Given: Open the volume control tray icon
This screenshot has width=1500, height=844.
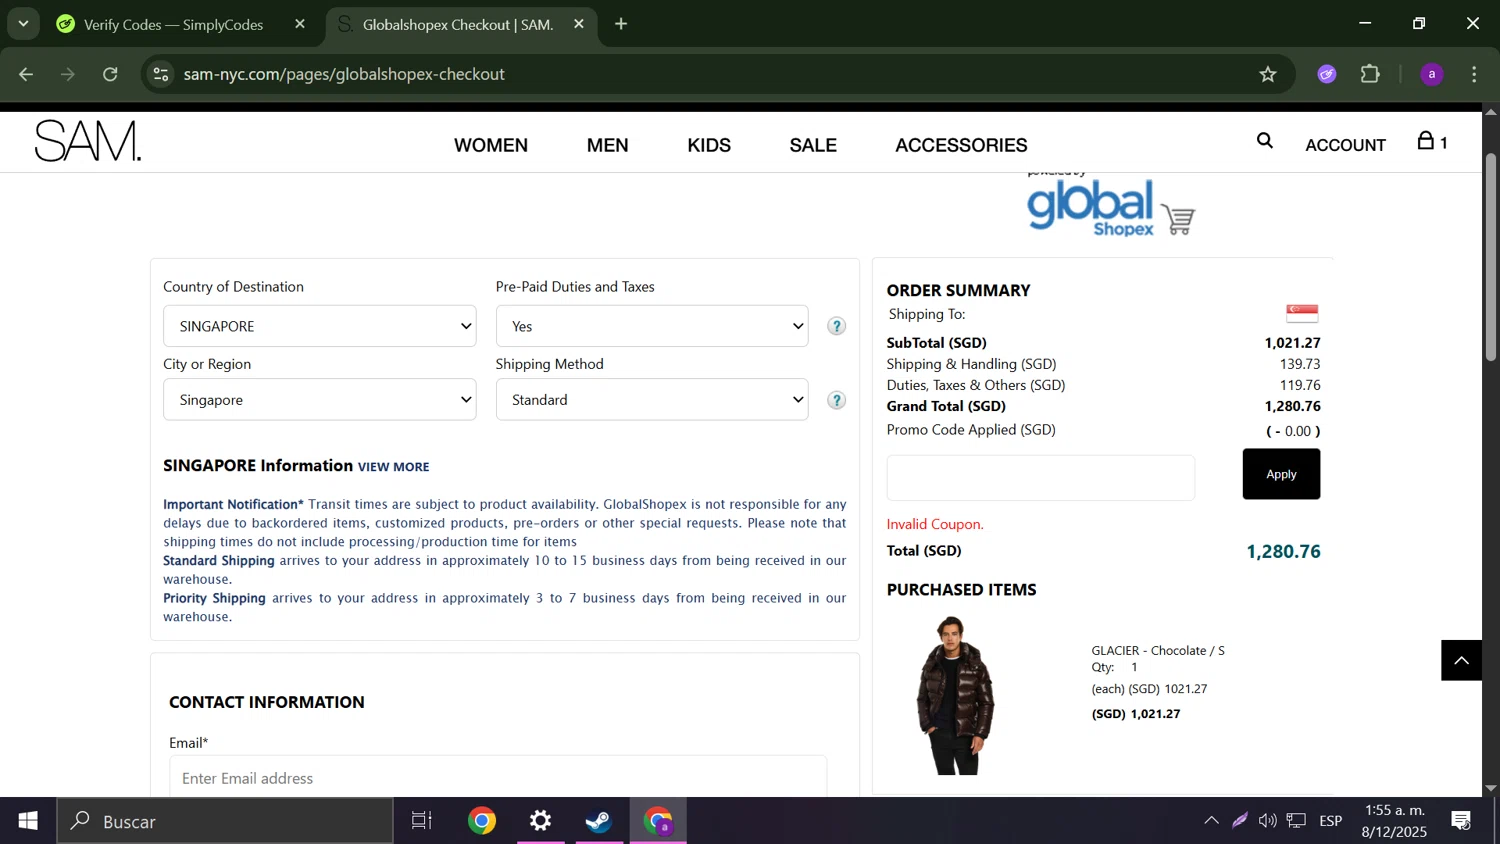Looking at the screenshot, I should tap(1267, 821).
